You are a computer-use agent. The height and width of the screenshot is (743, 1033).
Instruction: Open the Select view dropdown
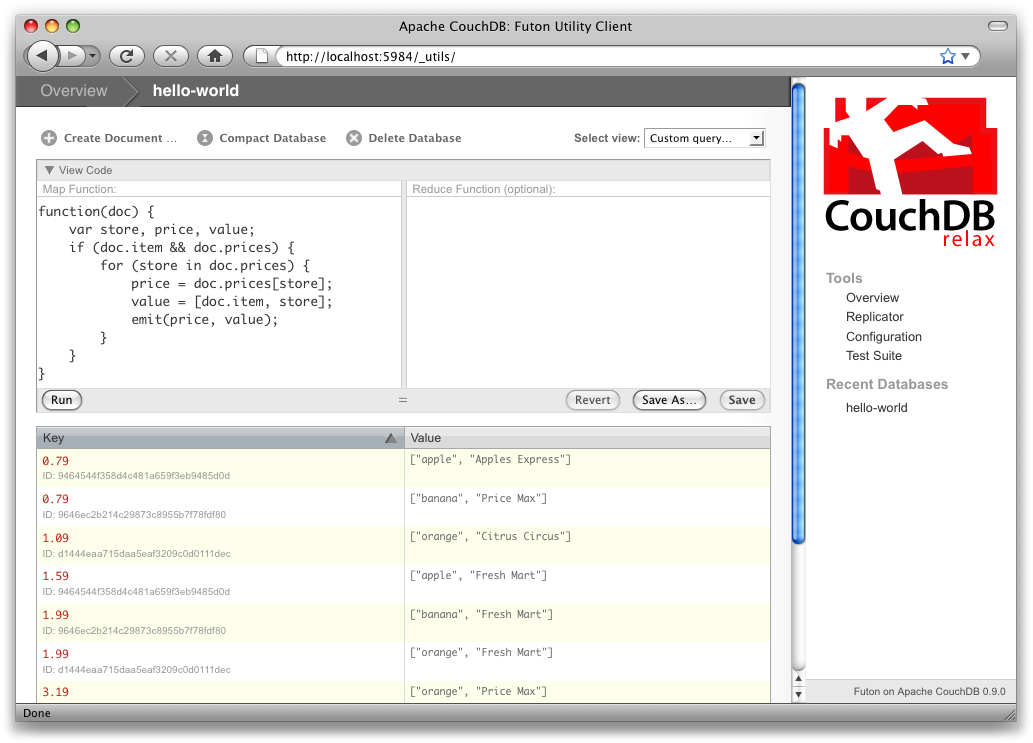(705, 138)
